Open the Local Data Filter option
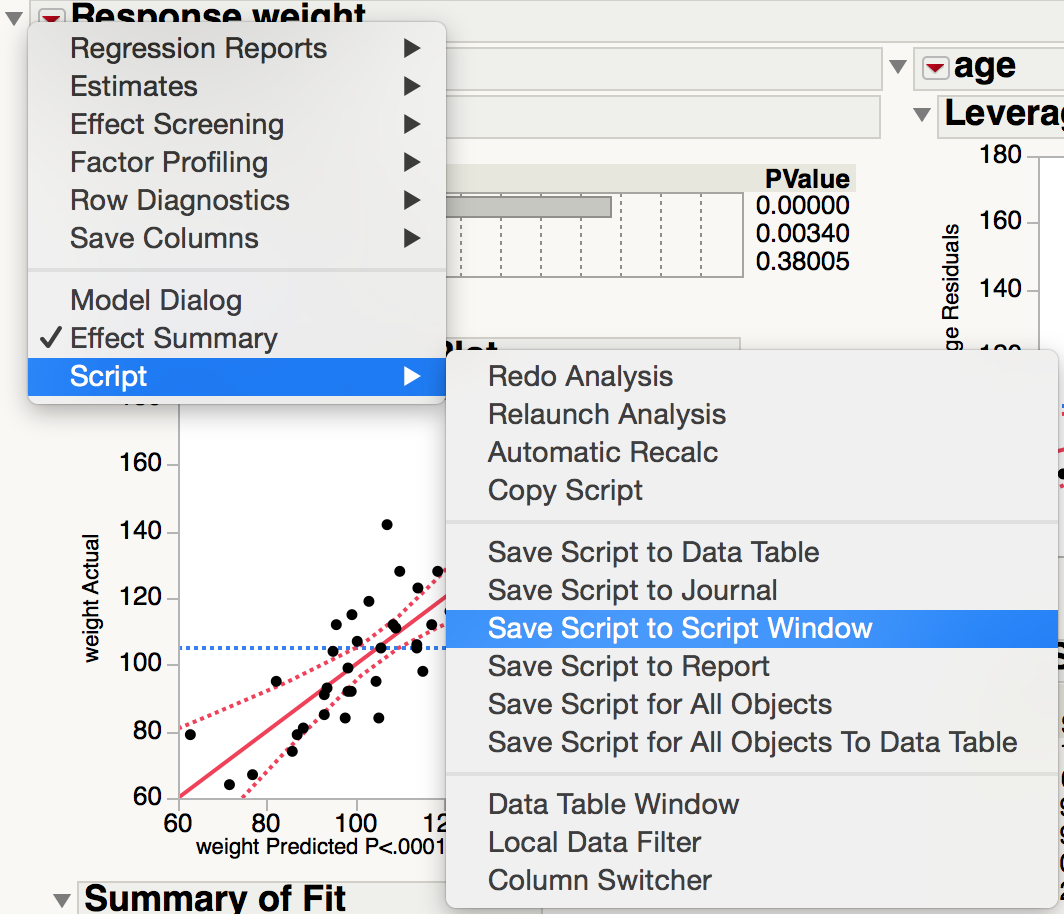Screen dimensions: 1064x914 point(594,842)
